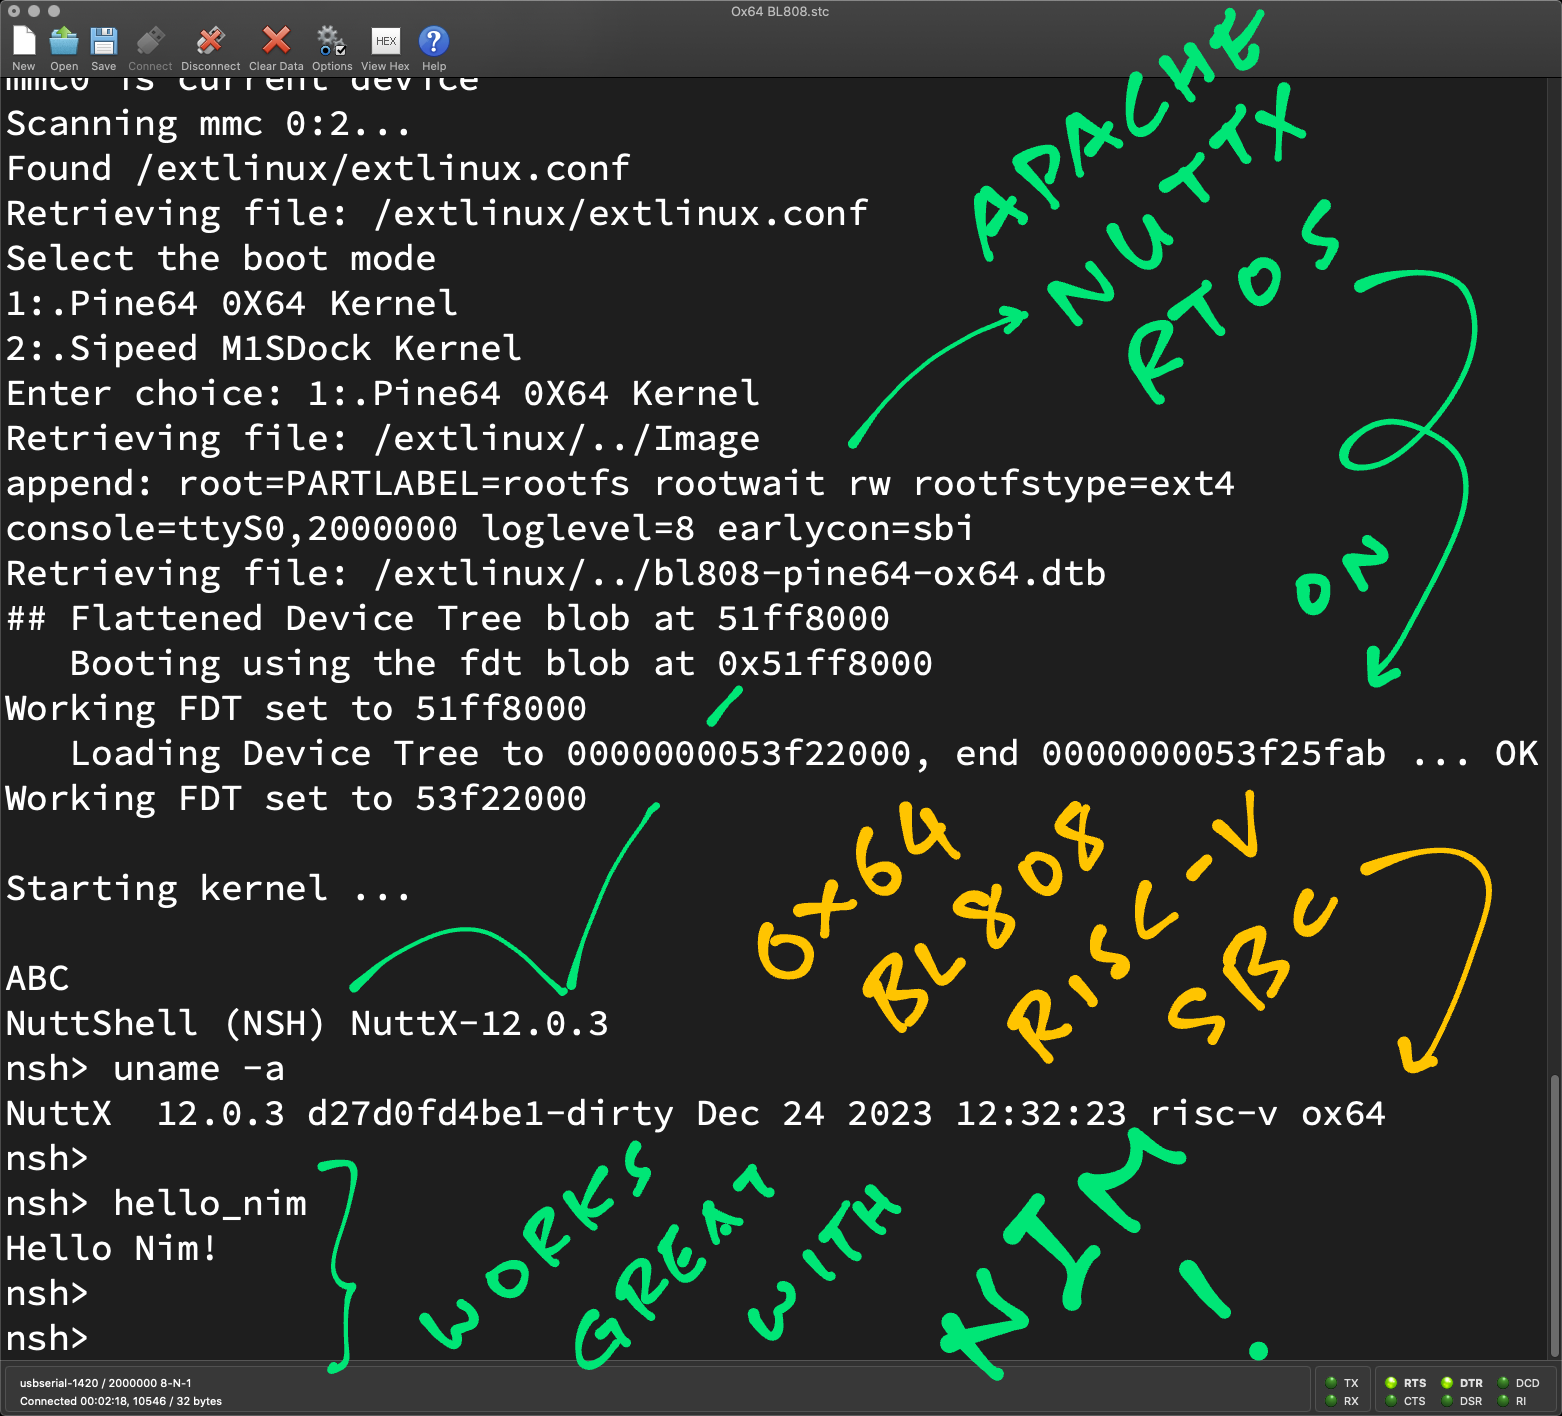This screenshot has height=1416, width=1562.
Task: Switch to View Hex mode
Action: pyautogui.click(x=385, y=42)
